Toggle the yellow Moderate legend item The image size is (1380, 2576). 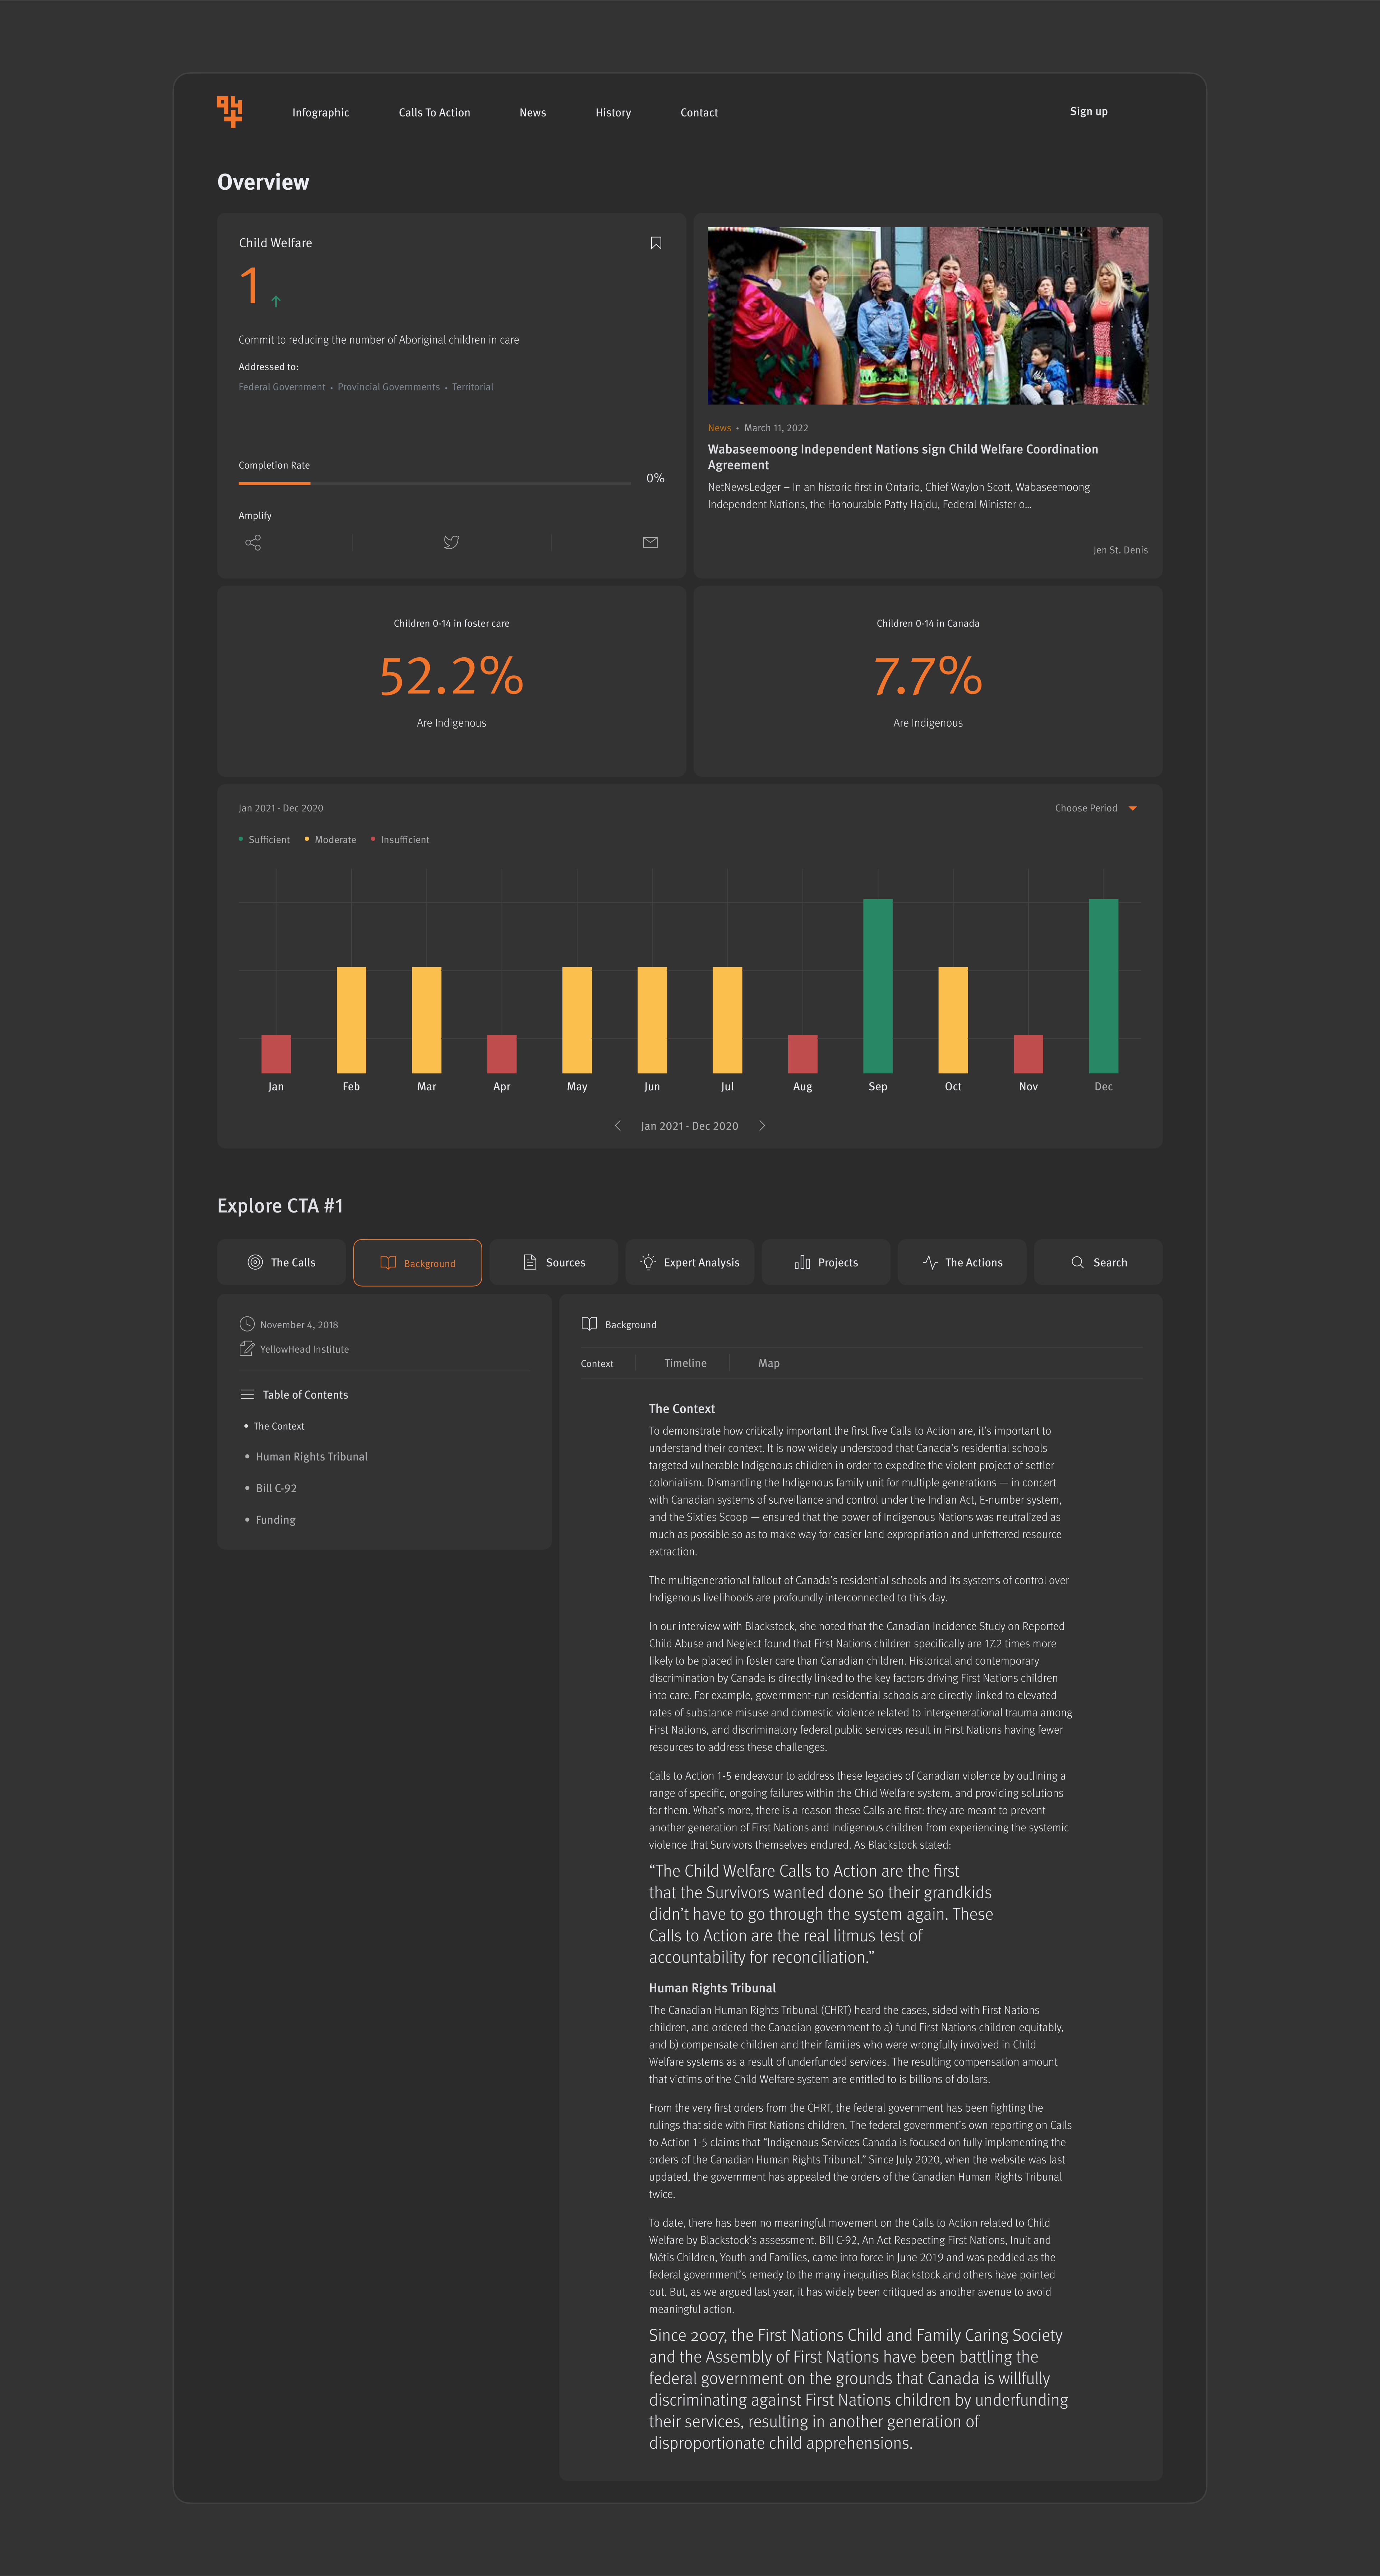click(330, 840)
